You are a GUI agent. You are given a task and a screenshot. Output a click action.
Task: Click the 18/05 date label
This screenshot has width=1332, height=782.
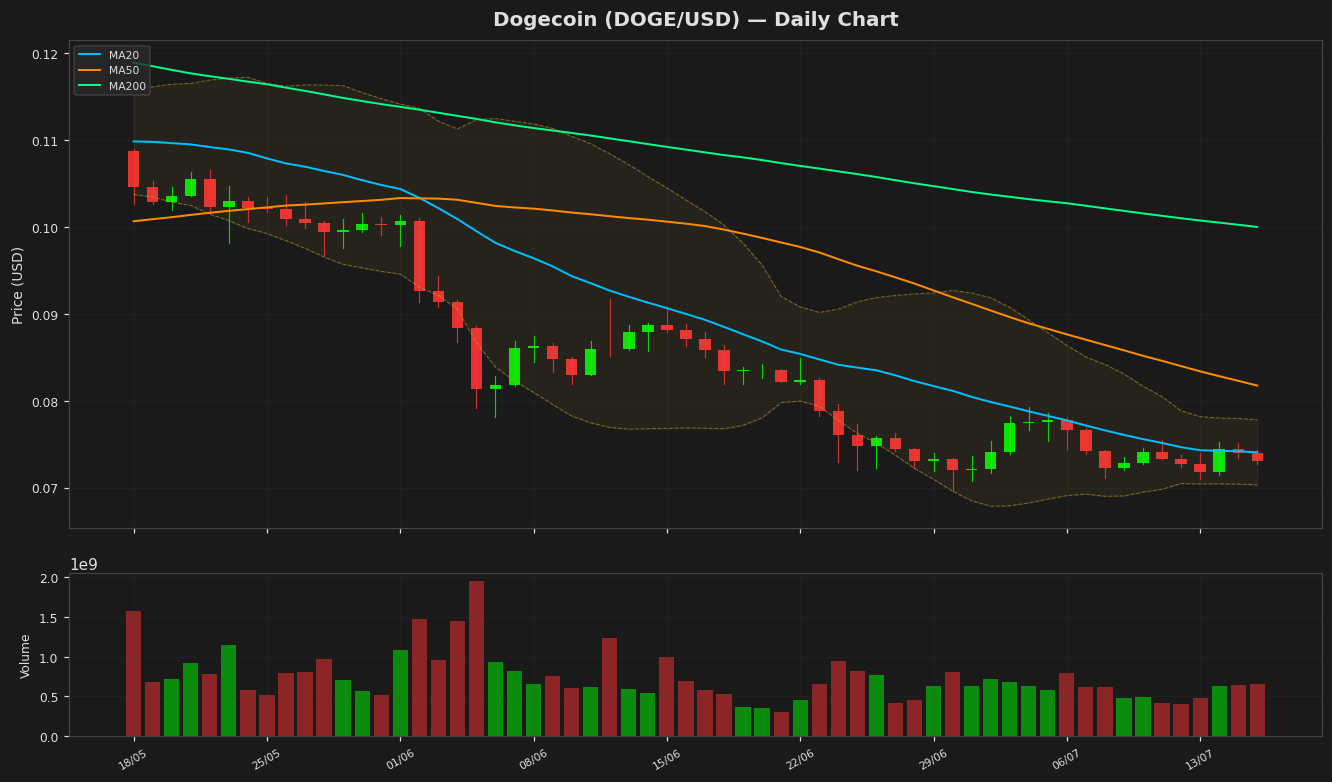(133, 760)
